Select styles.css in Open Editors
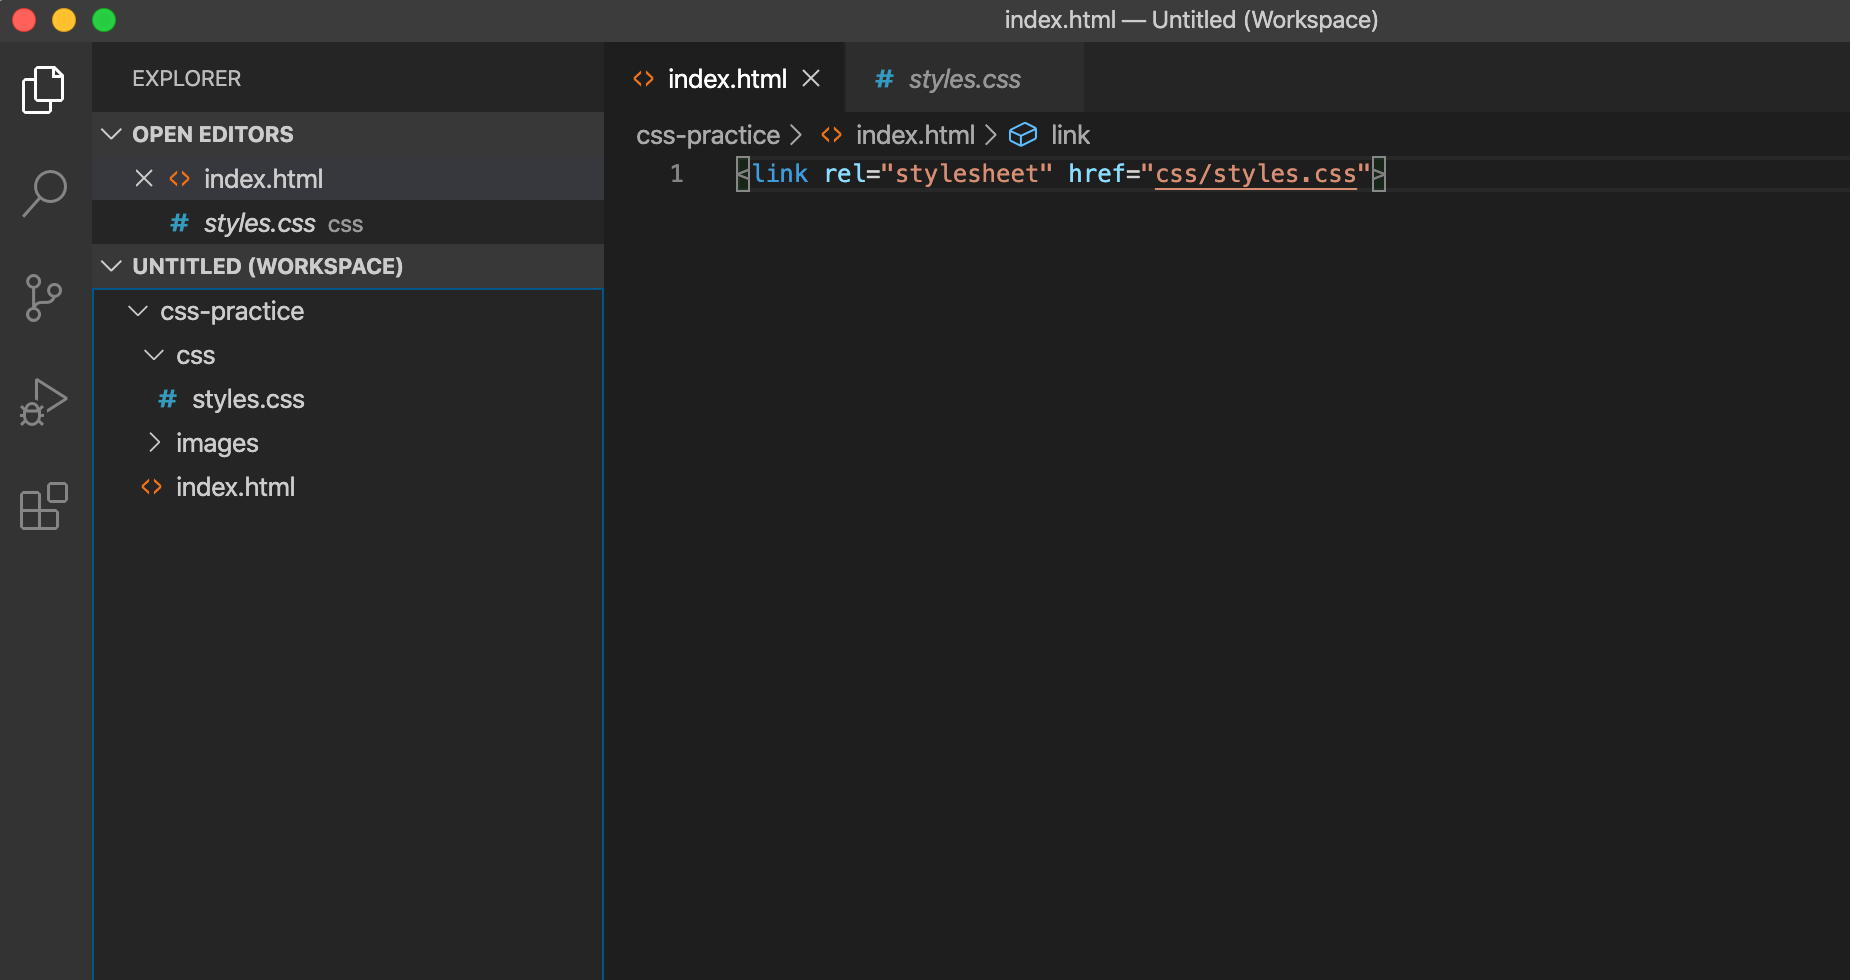 [348, 223]
